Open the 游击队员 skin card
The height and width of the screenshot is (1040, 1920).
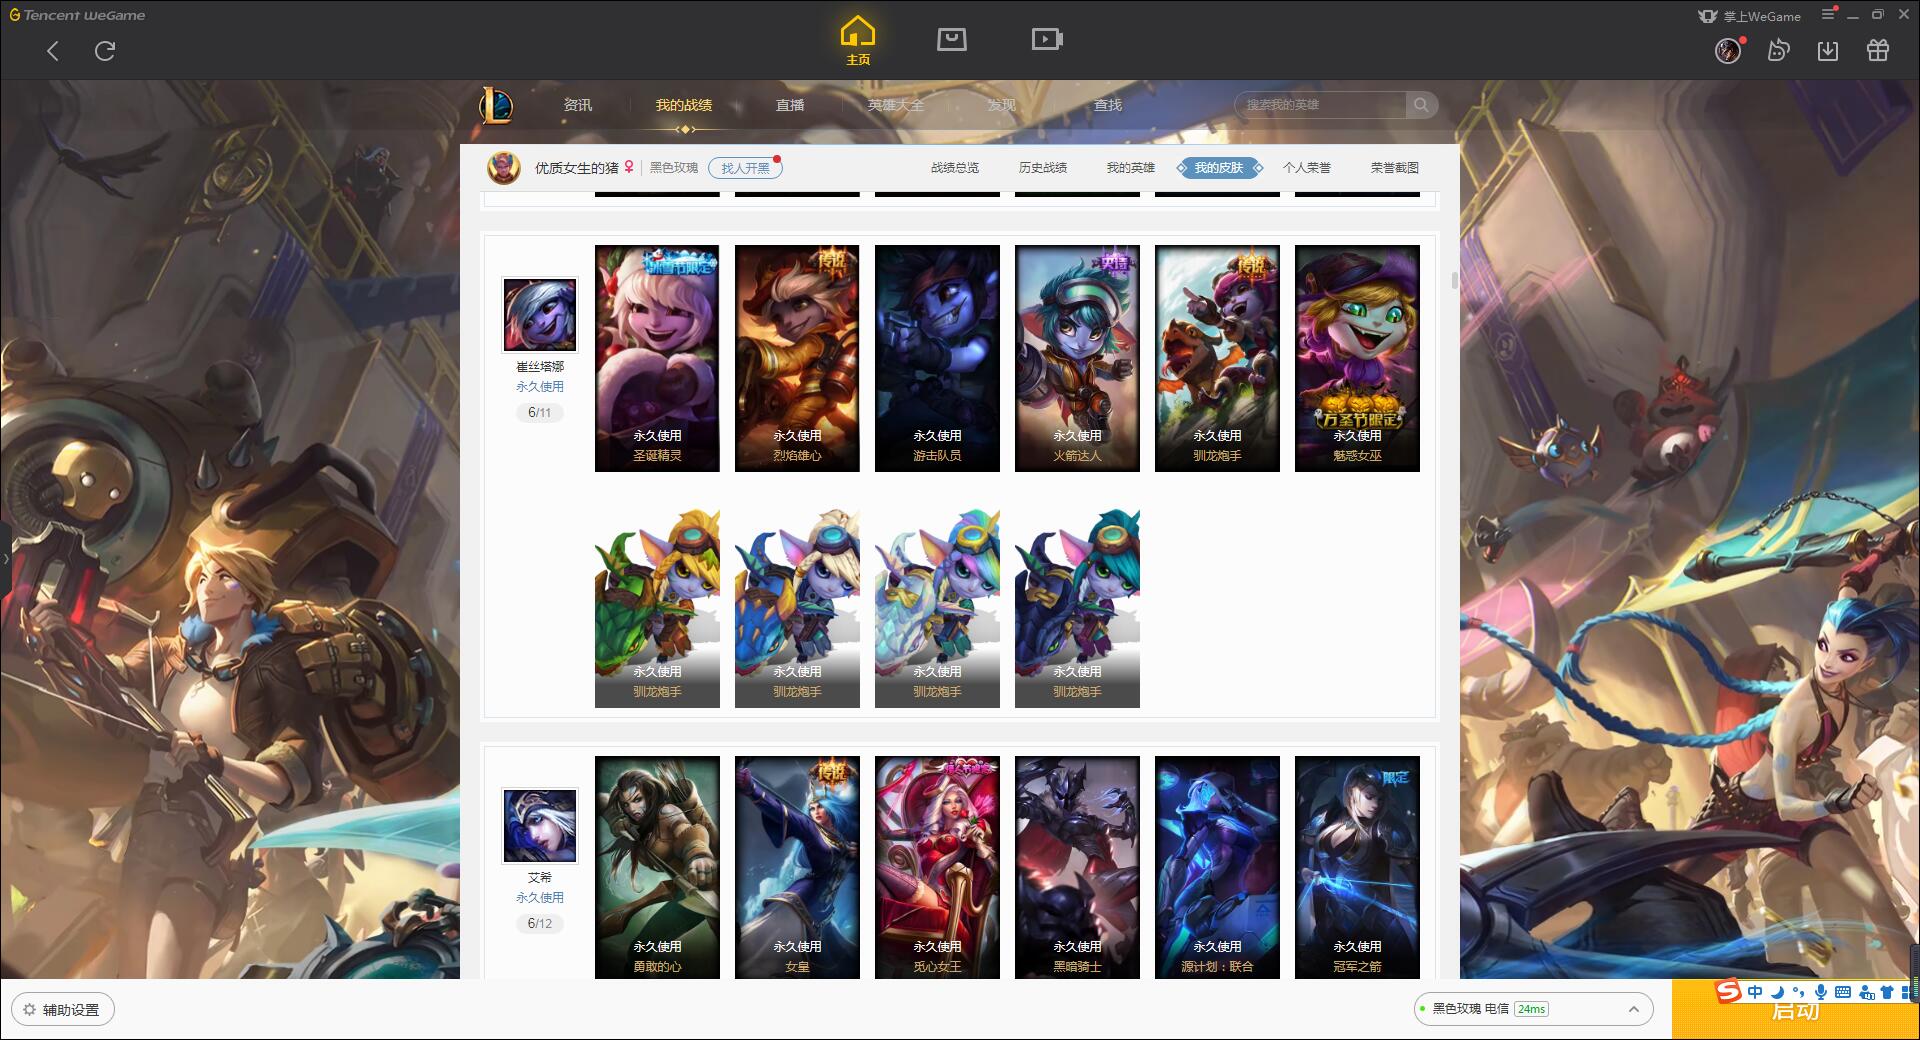coord(937,358)
